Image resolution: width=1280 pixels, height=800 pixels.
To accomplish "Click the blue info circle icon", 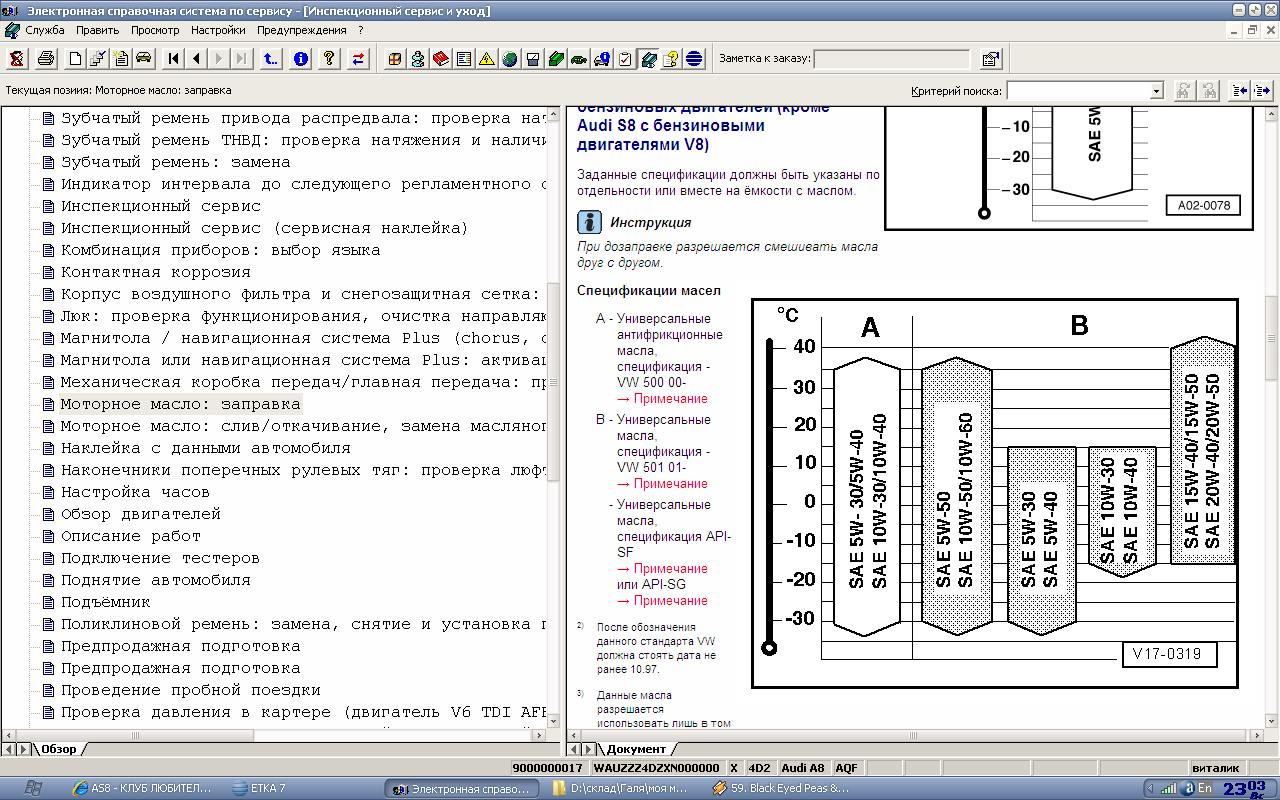I will tap(301, 59).
